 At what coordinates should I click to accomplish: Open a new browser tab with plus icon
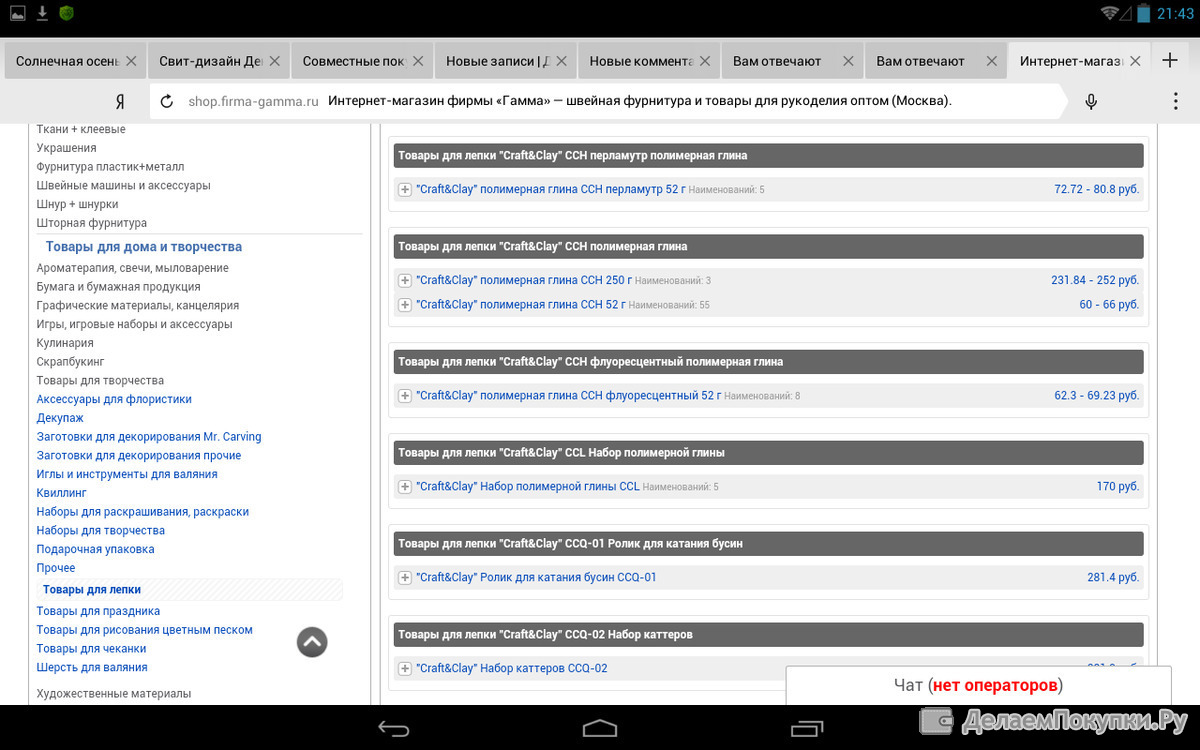(1169, 60)
